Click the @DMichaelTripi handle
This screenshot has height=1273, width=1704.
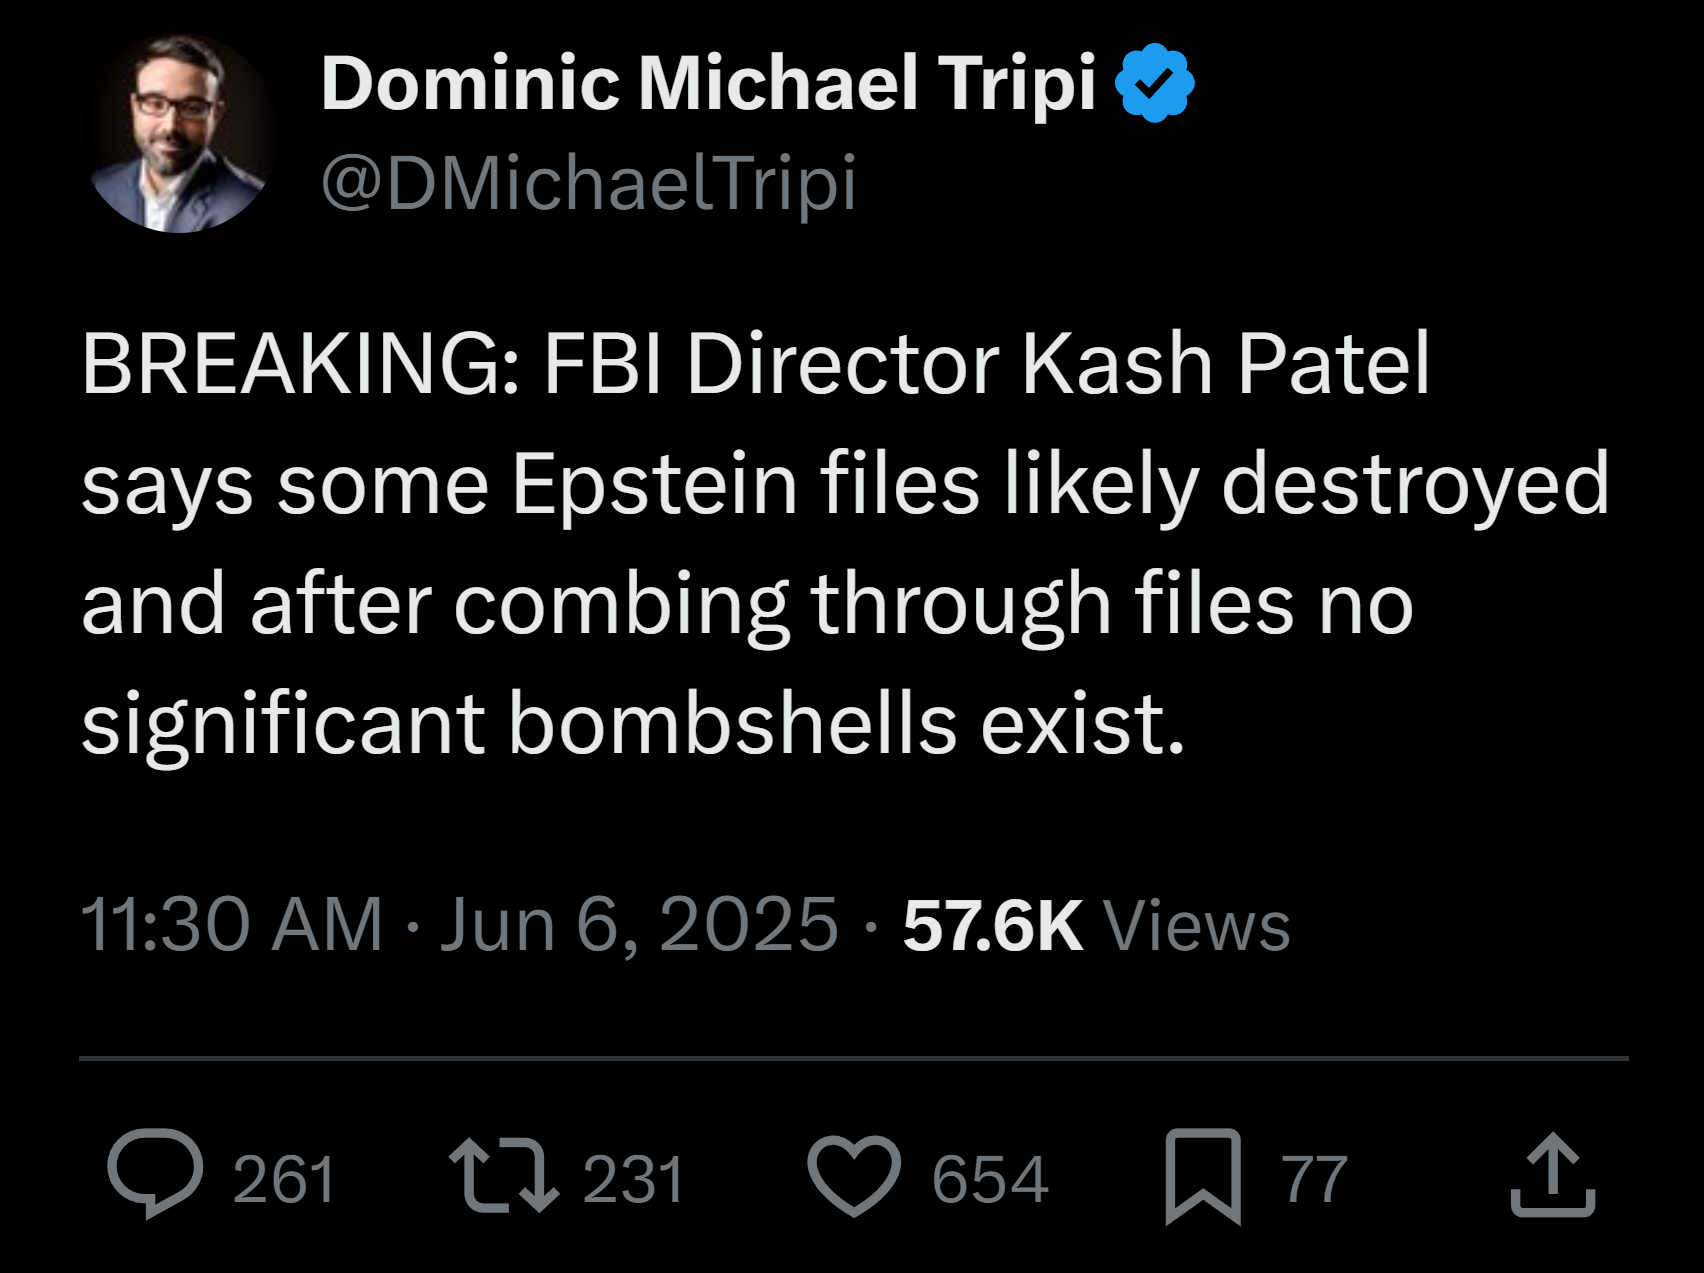pos(588,184)
